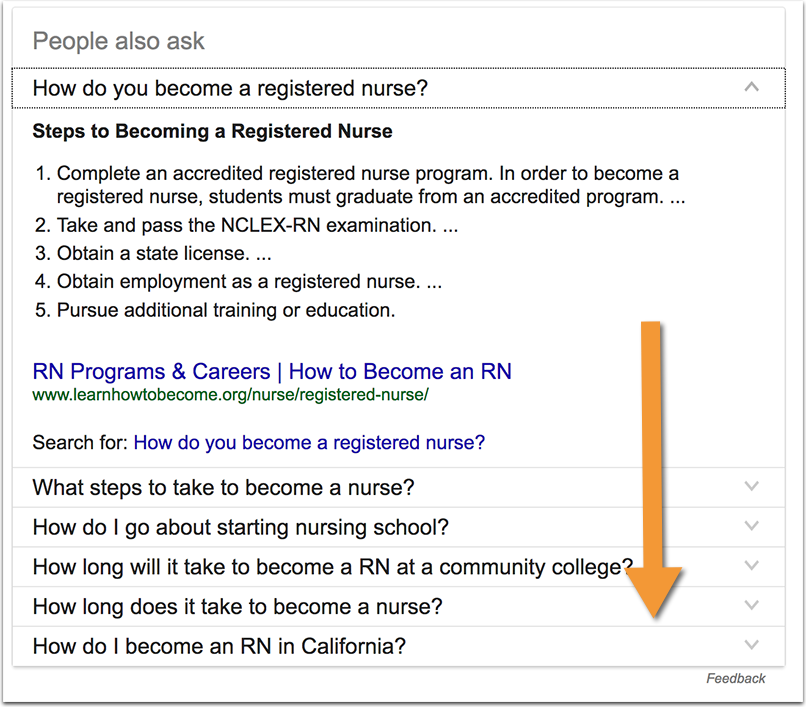Click the arrow icon for the nursing school question
Screen dimensions: 806x707
752,526
